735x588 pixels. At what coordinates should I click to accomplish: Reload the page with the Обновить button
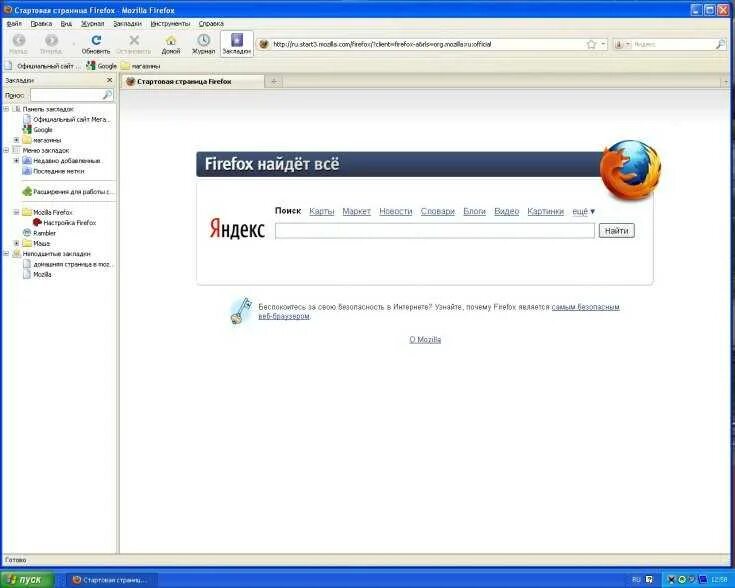96,44
